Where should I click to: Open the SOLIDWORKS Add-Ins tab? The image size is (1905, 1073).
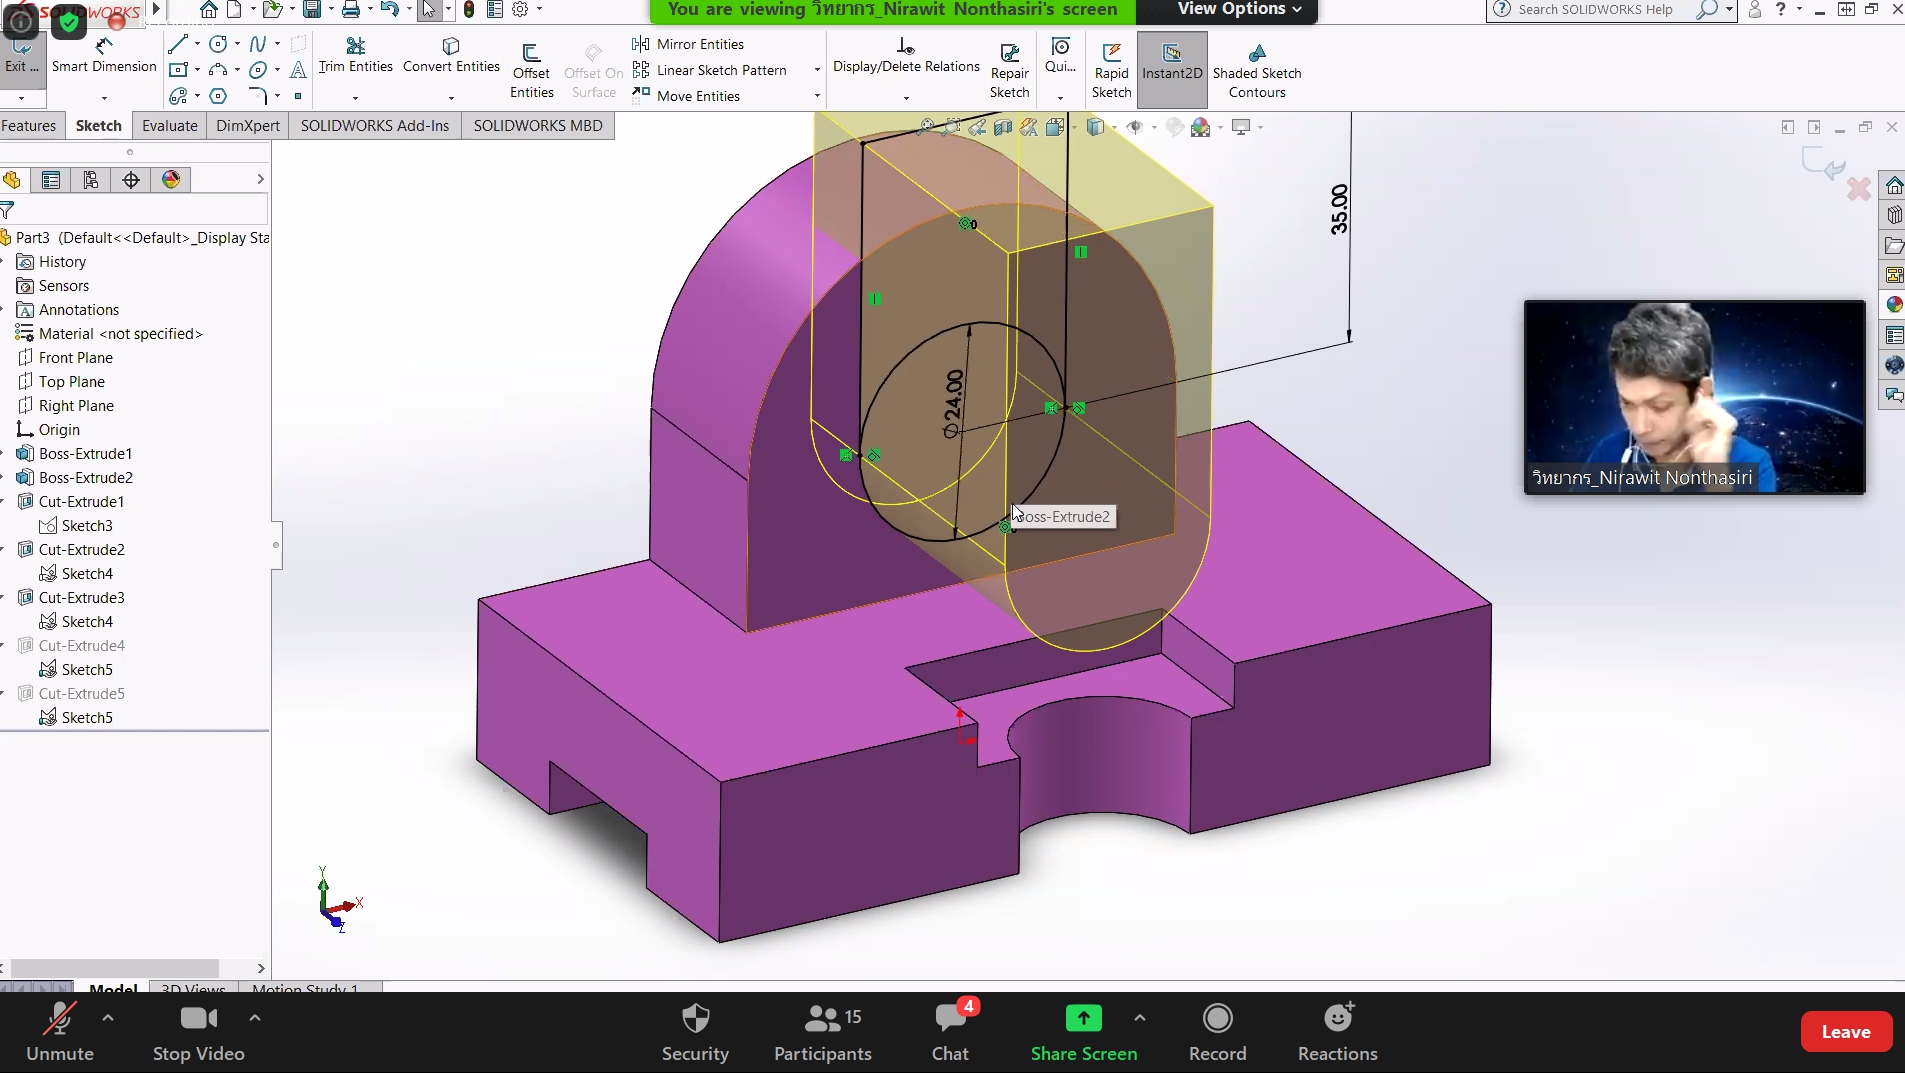pyautogui.click(x=375, y=126)
